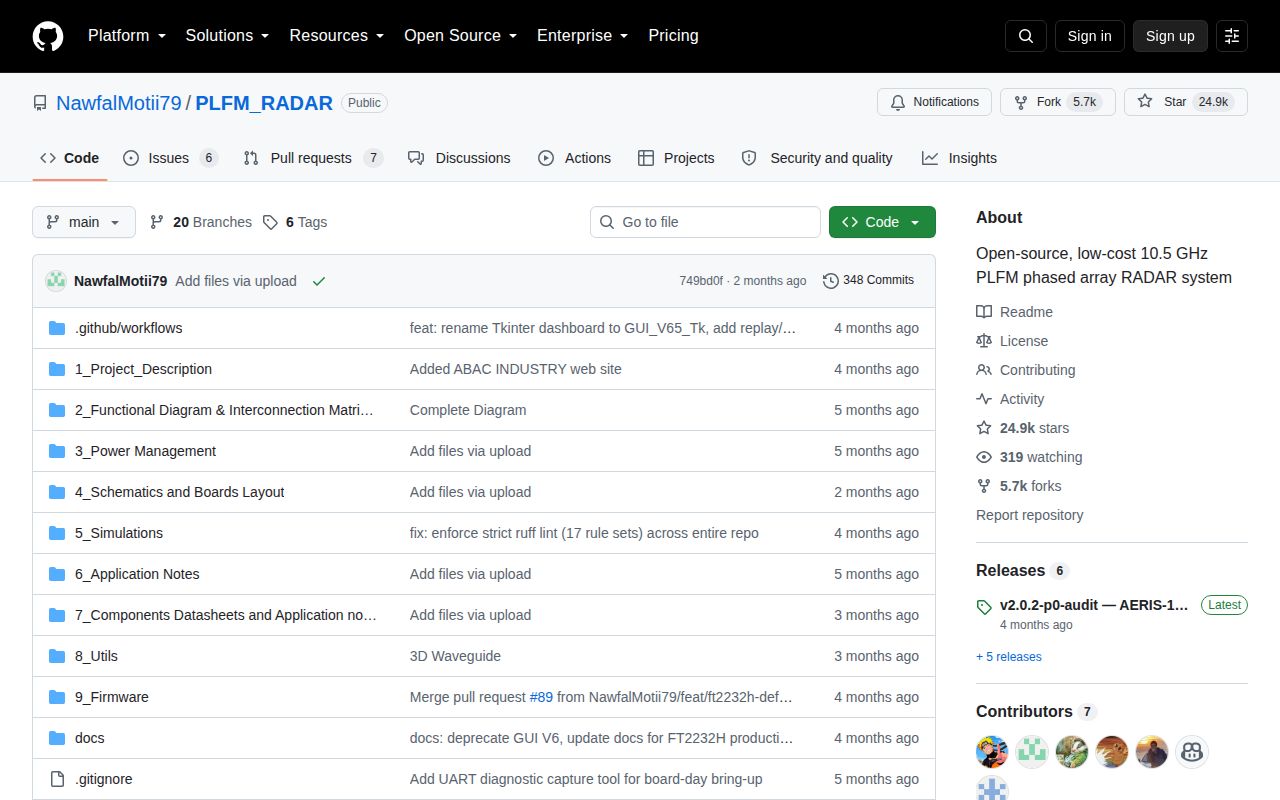Expand the Platform menu
The width and height of the screenshot is (1280, 800).
(x=127, y=36)
